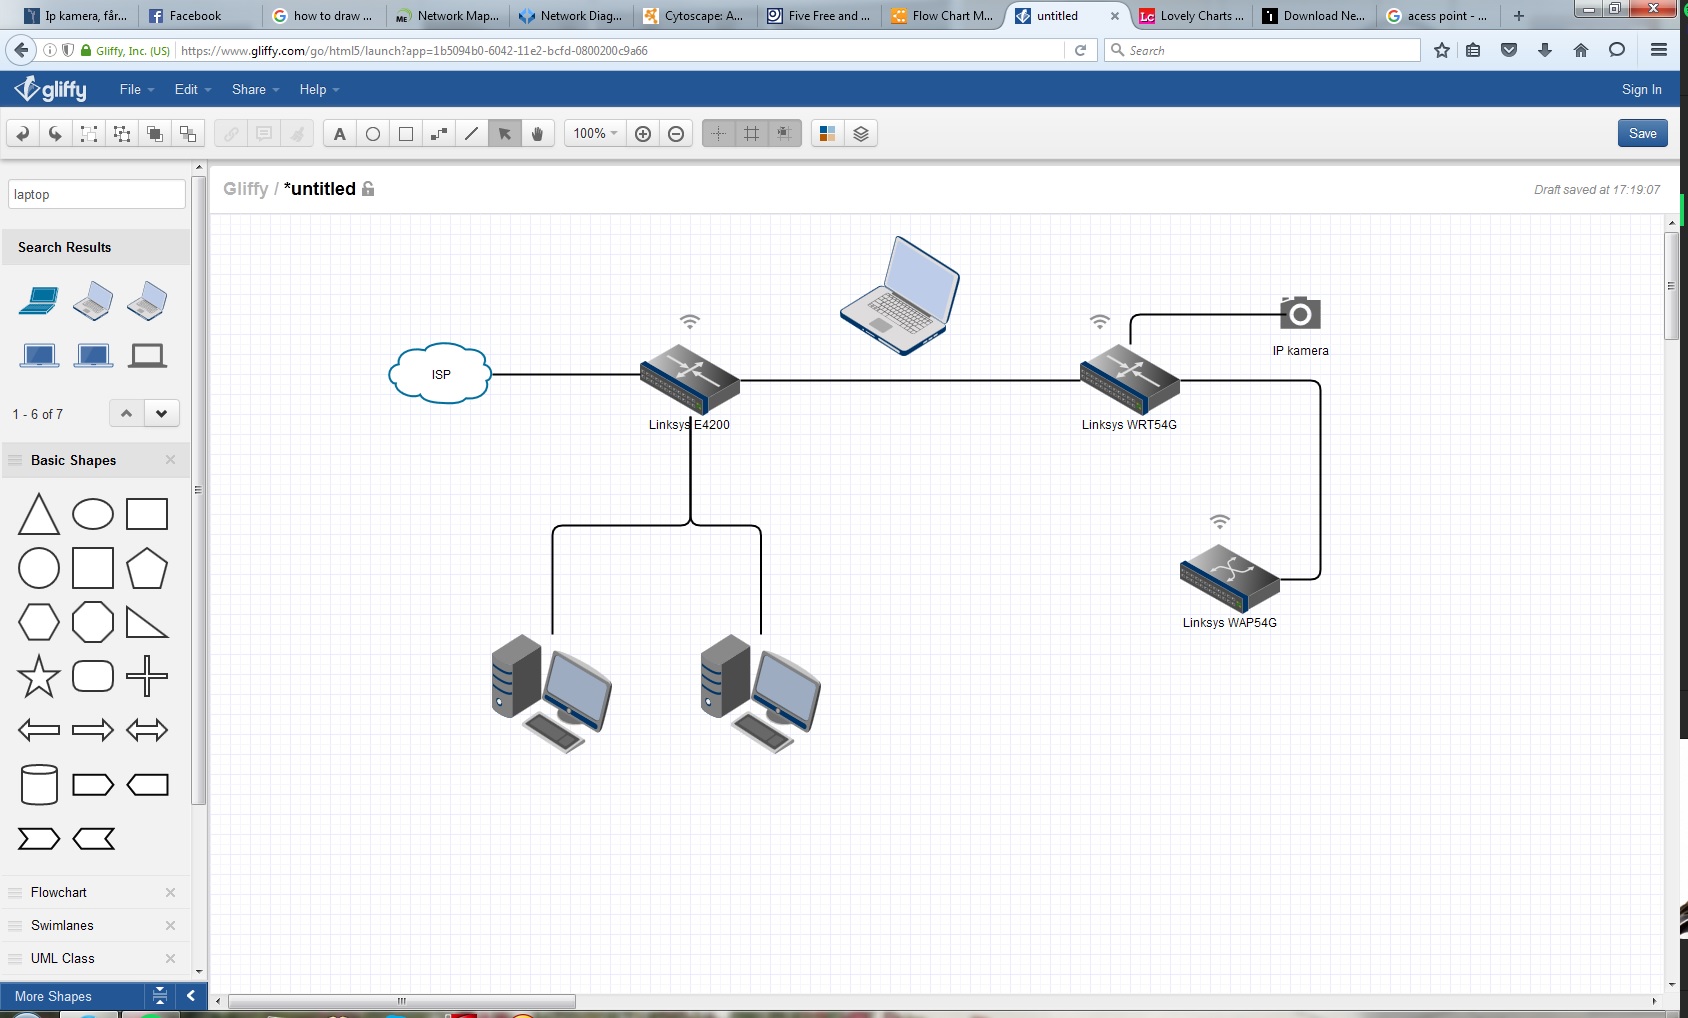
Task: Click the untitled document title
Action: [320, 189]
